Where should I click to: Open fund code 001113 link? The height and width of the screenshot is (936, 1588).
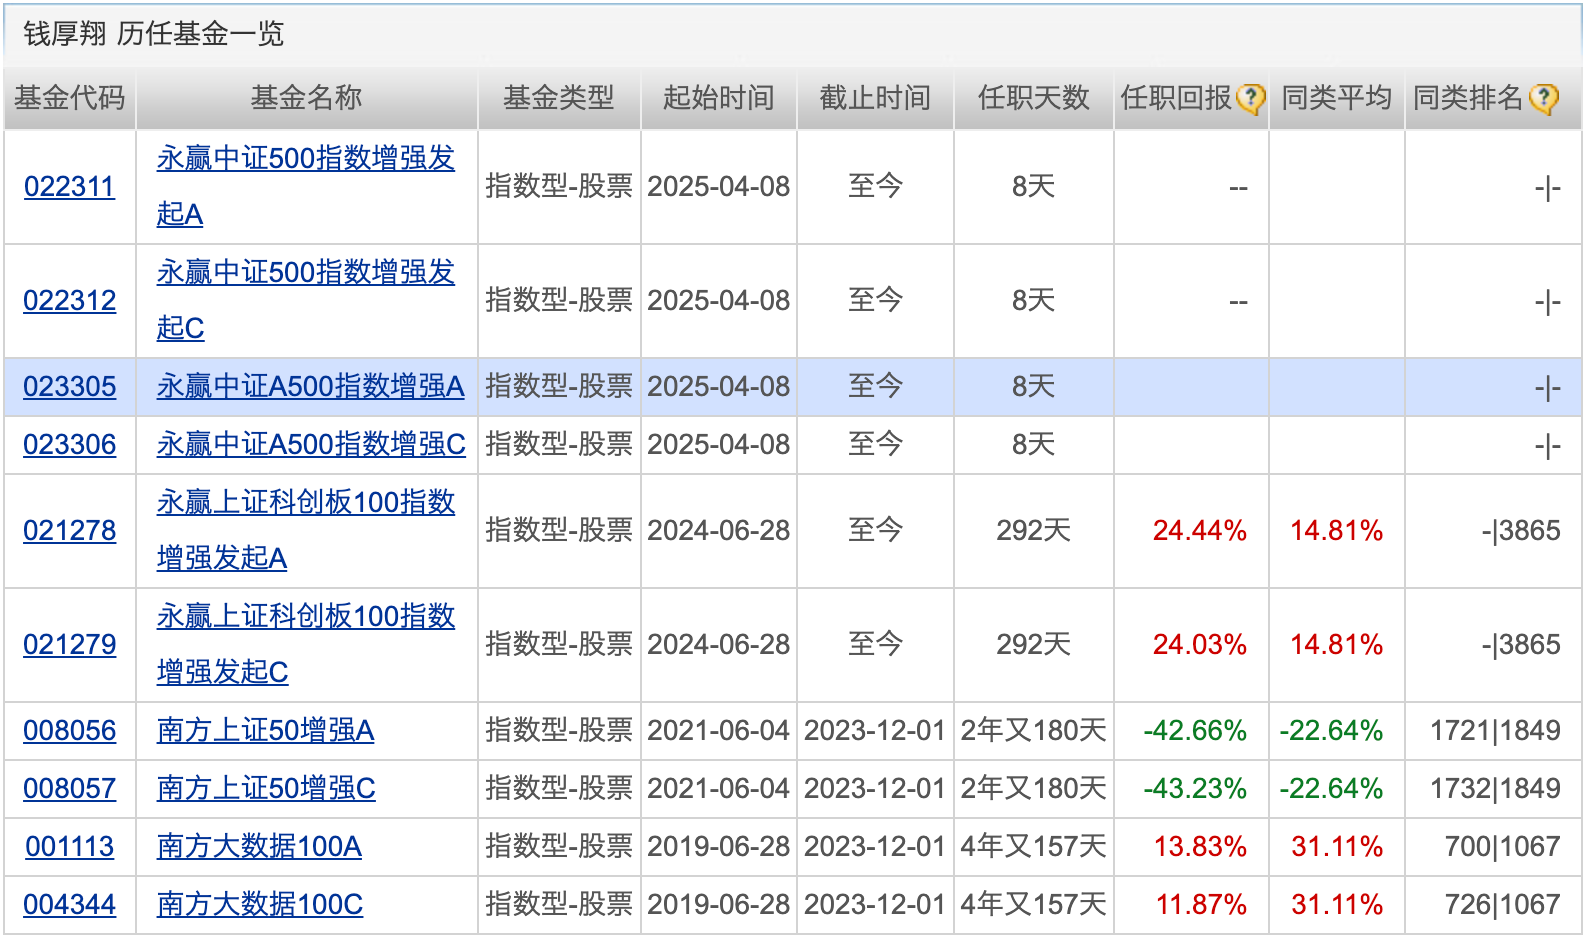tap(69, 847)
